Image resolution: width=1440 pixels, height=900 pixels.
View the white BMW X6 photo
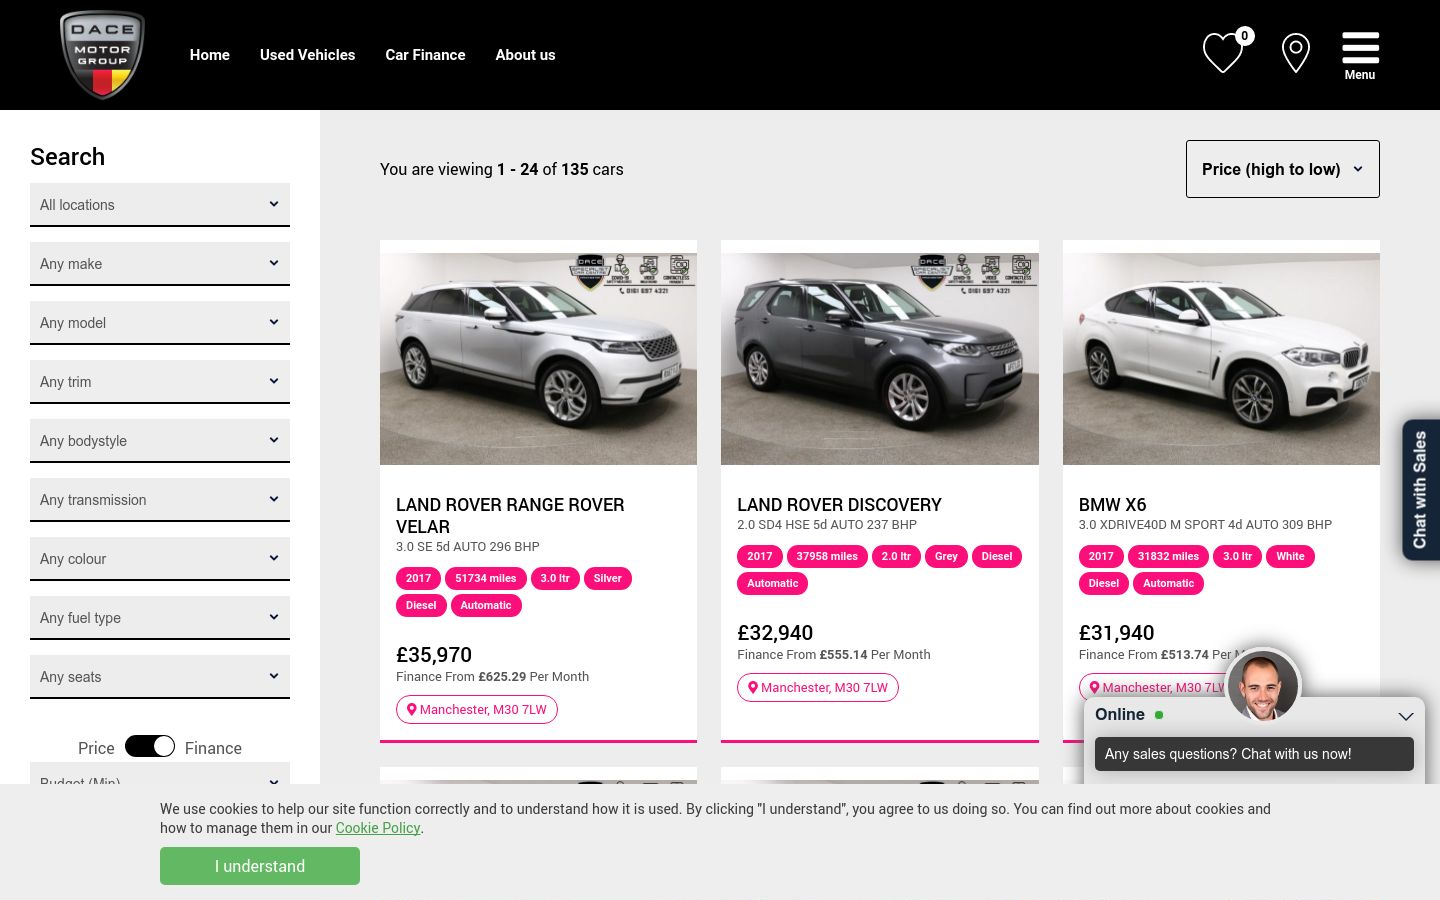coord(1221,358)
